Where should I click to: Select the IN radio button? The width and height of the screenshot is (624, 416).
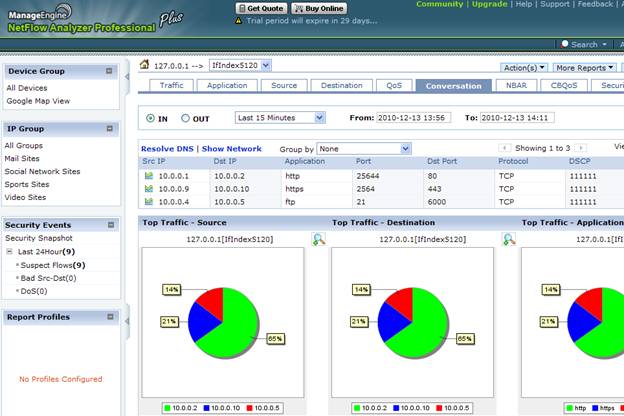(150, 118)
